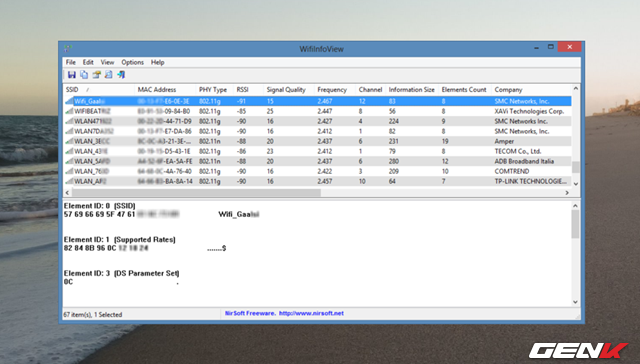Click Amper company cell
The image size is (640, 364).
[x=504, y=141]
